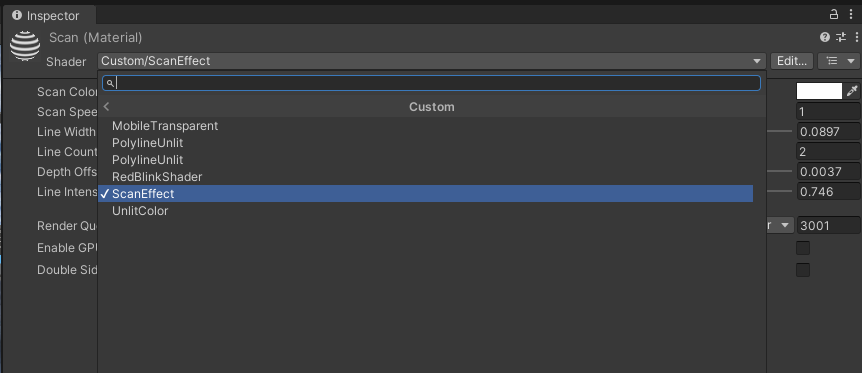Screen dimensions: 862x373
Task: Click the material preset sliders icon
Action: coord(841,37)
